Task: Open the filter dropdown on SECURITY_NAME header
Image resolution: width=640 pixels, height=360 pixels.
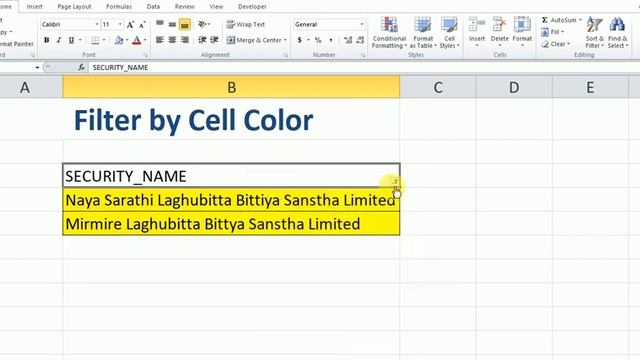Action: pyautogui.click(x=395, y=181)
